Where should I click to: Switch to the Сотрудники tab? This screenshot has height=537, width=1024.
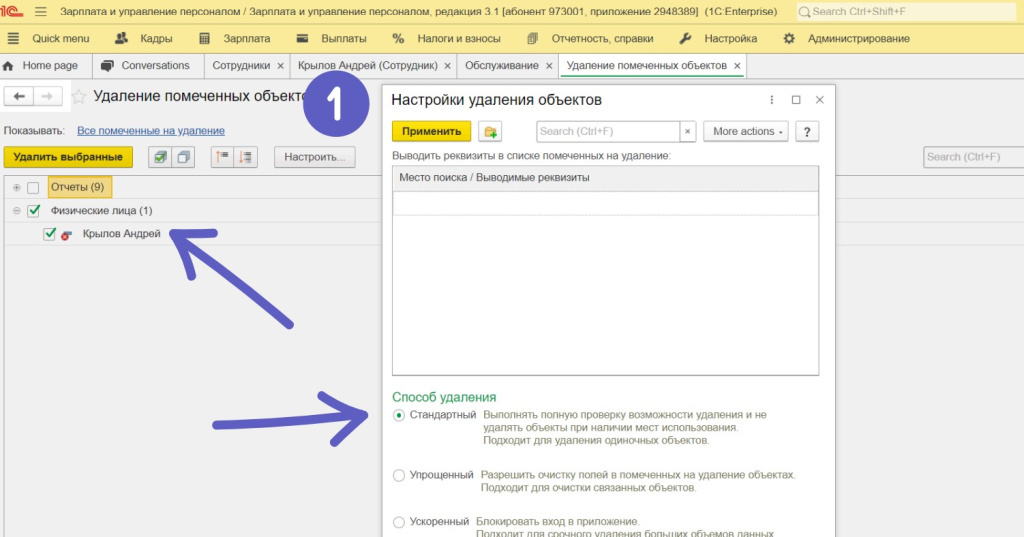(x=241, y=66)
